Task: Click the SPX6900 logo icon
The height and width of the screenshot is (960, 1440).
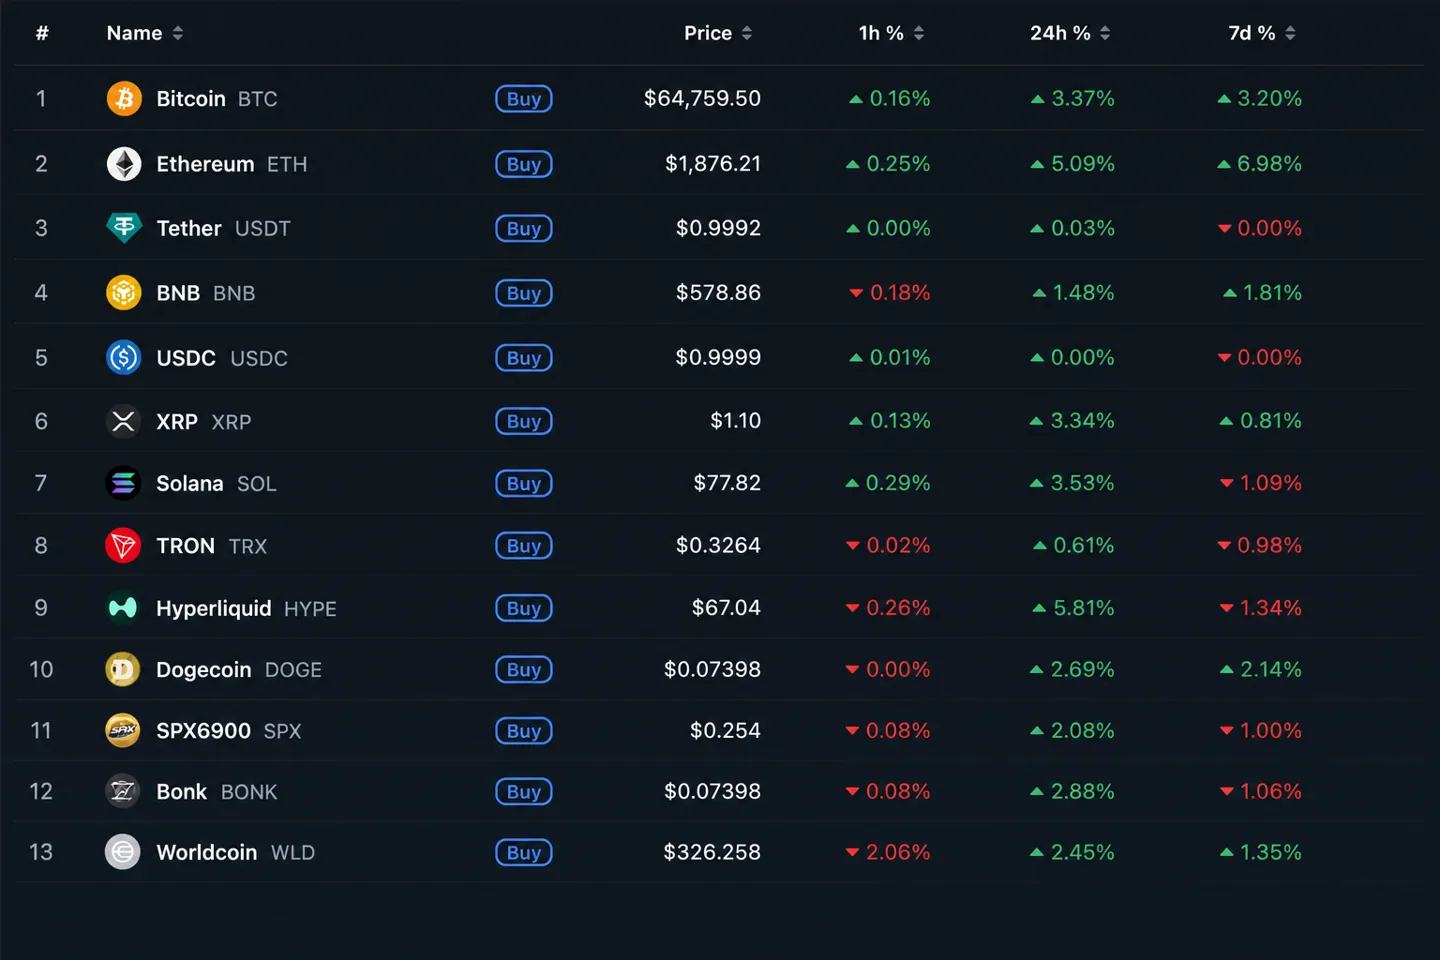Action: pyautogui.click(x=124, y=731)
